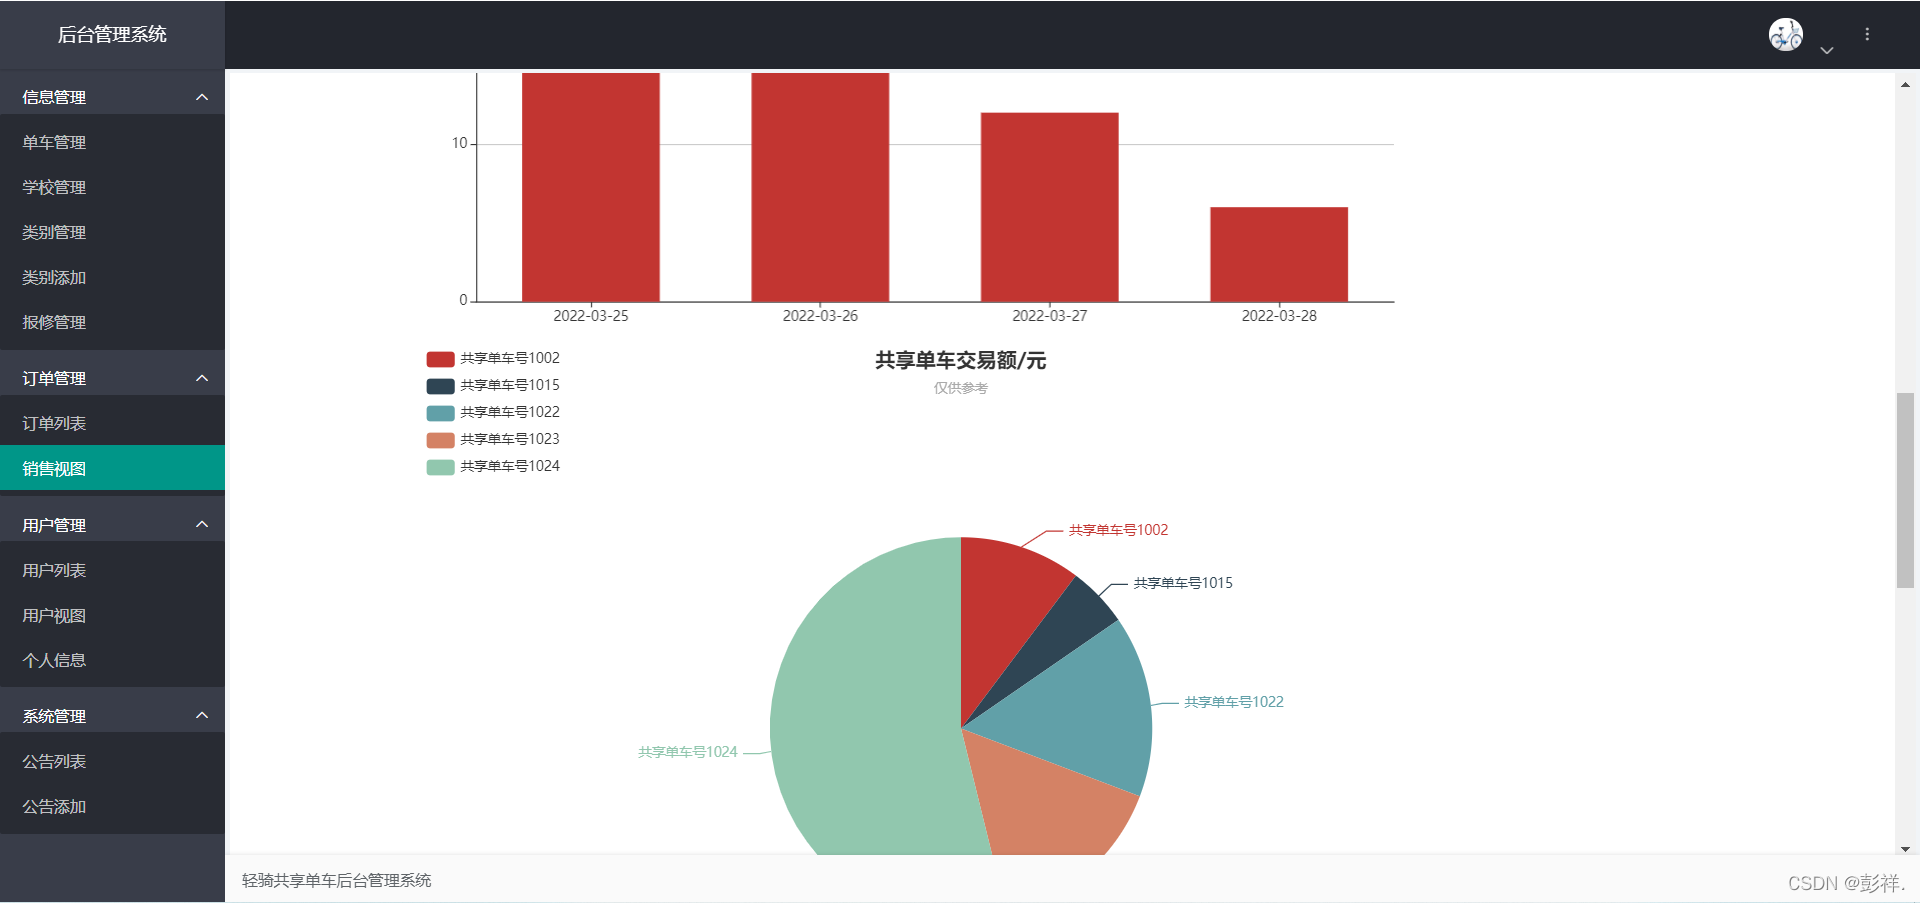
Task: Click the scrollbar up arrow
Action: [x=1905, y=85]
